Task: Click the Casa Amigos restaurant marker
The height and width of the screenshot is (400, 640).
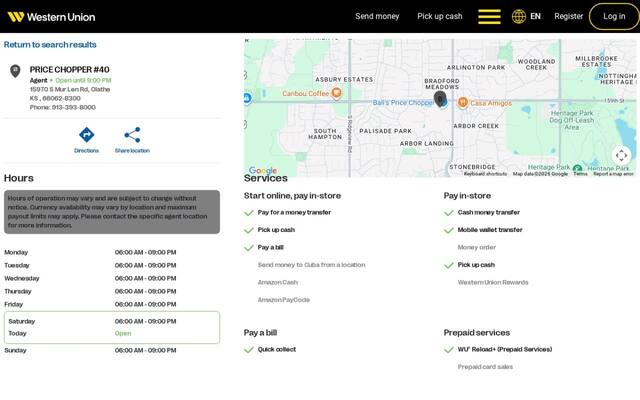Action: click(x=462, y=102)
